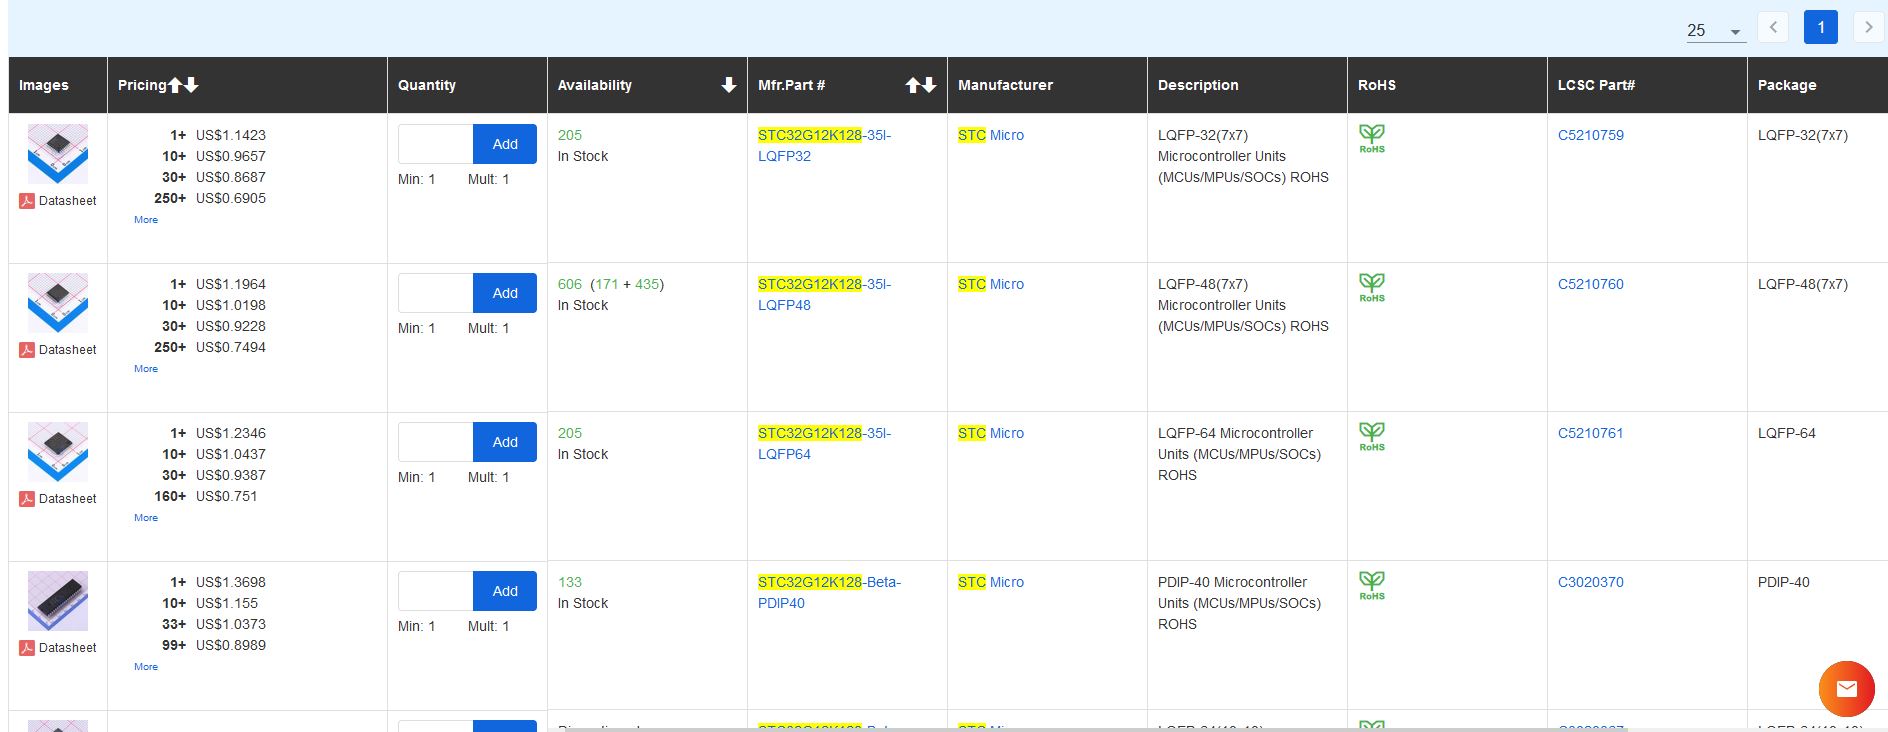Add the PDIP40 part to cart
Viewport: 1888px width, 732px height.
point(505,591)
